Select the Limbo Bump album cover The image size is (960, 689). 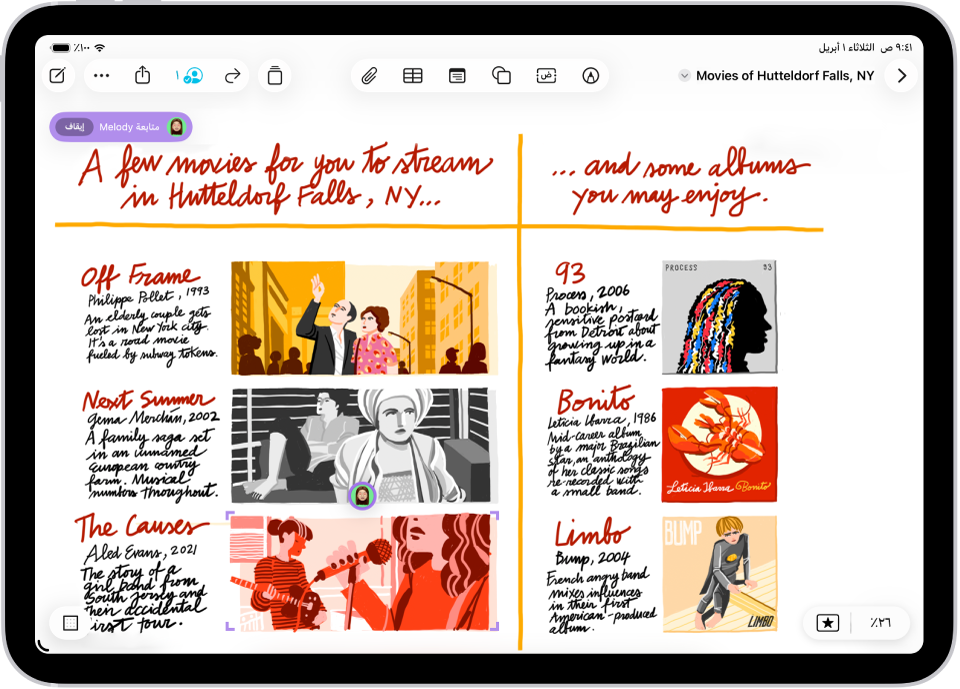click(x=719, y=574)
